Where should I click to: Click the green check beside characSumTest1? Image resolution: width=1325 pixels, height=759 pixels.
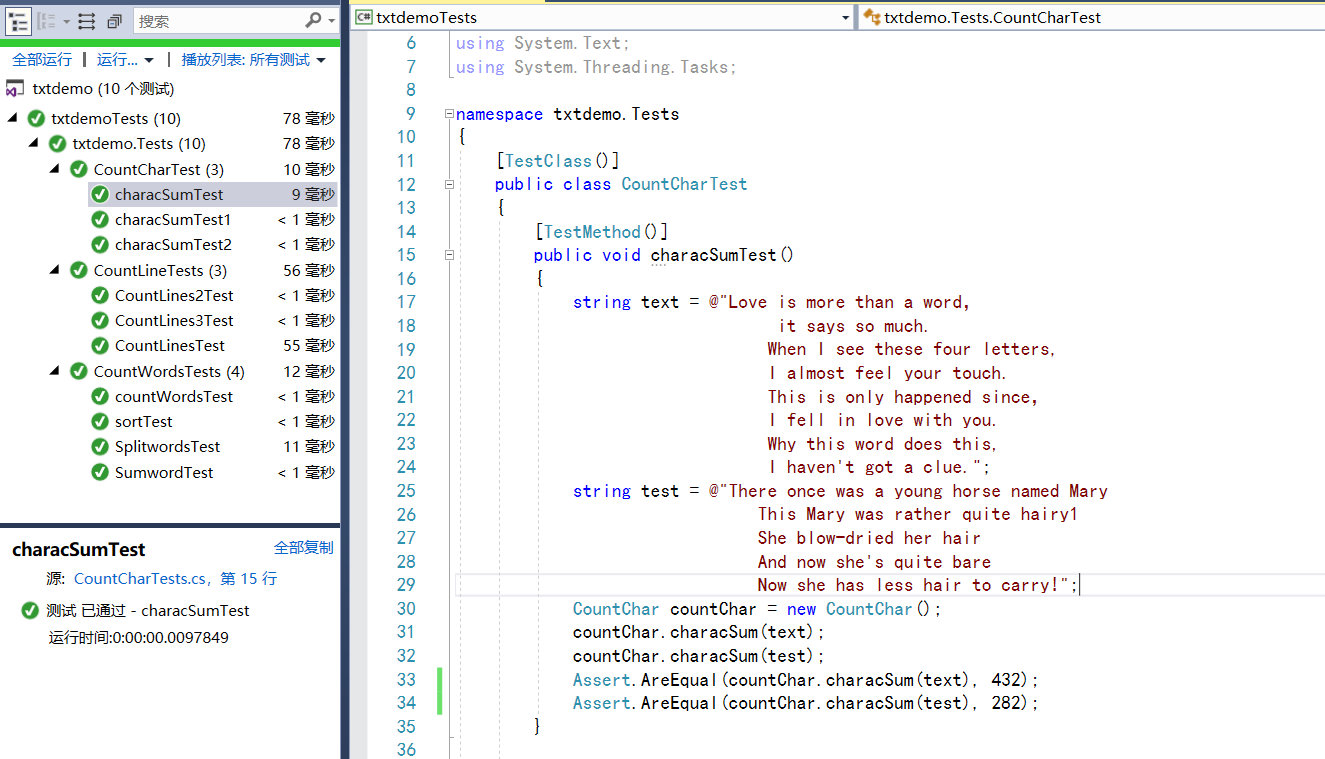coord(100,220)
